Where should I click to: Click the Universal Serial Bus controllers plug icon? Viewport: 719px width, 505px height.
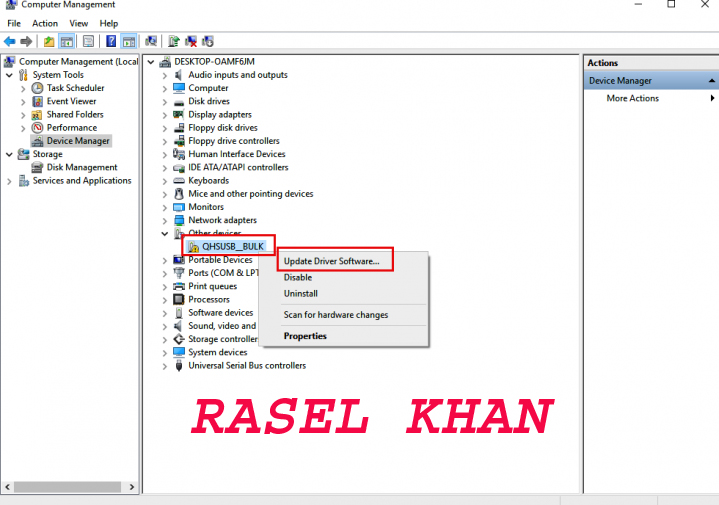click(178, 366)
